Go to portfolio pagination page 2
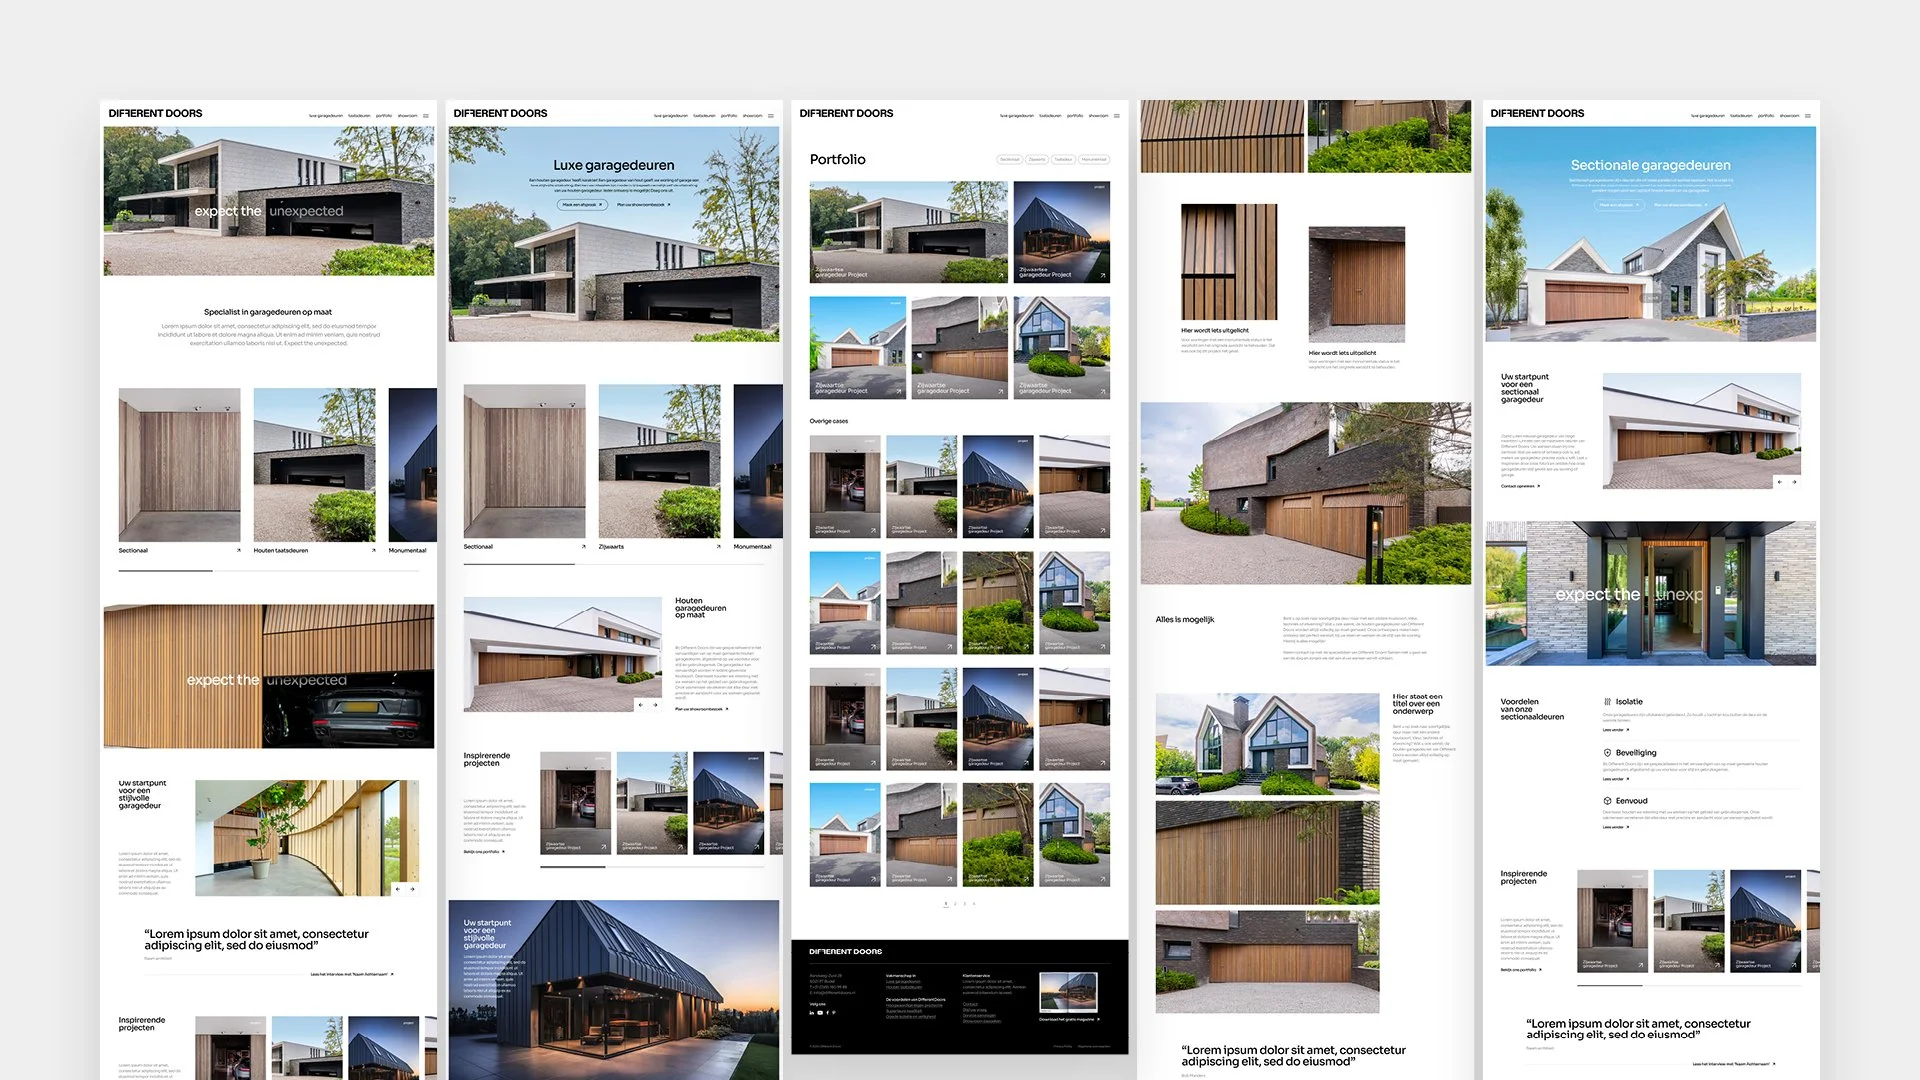 tap(955, 904)
